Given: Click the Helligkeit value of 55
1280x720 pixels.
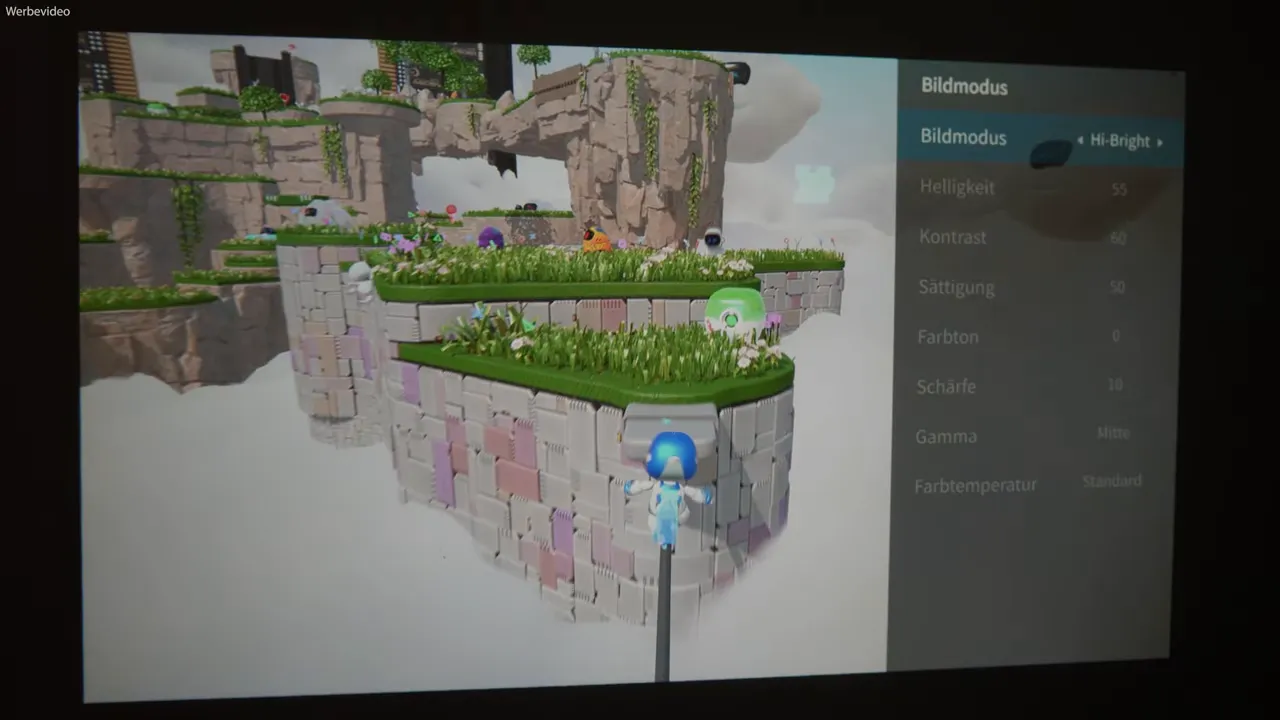Looking at the screenshot, I should click(x=1119, y=189).
